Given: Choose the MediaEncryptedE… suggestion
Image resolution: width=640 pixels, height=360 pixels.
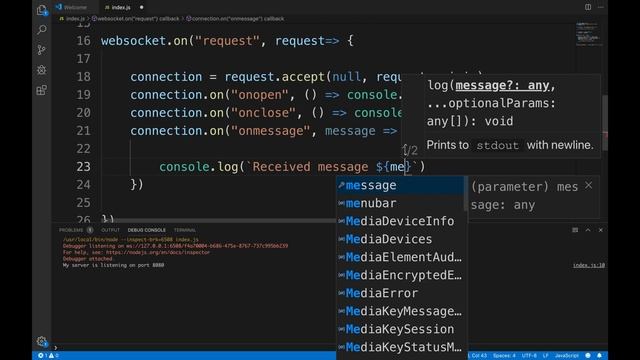Looking at the screenshot, I should pyautogui.click(x=400, y=275).
